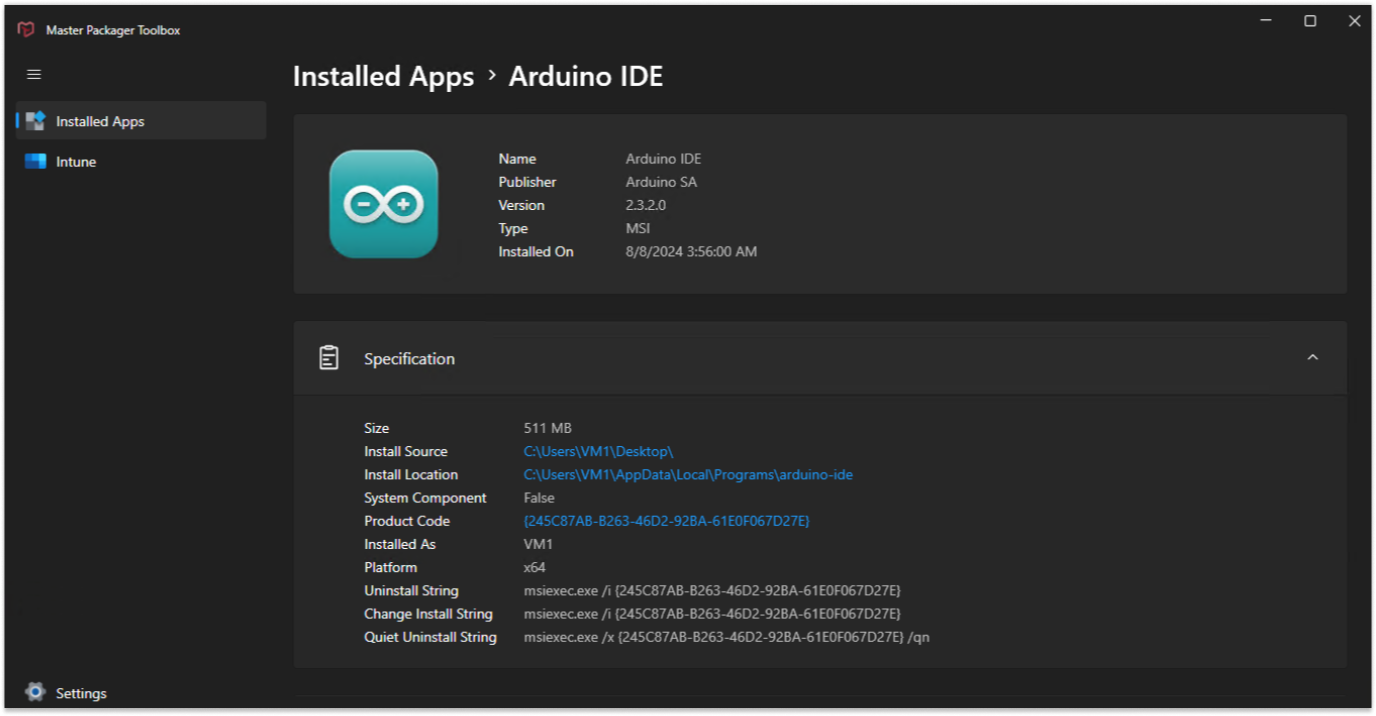The width and height of the screenshot is (1376, 716).
Task: Click the Uninstall String msiexec value
Action: (x=712, y=590)
